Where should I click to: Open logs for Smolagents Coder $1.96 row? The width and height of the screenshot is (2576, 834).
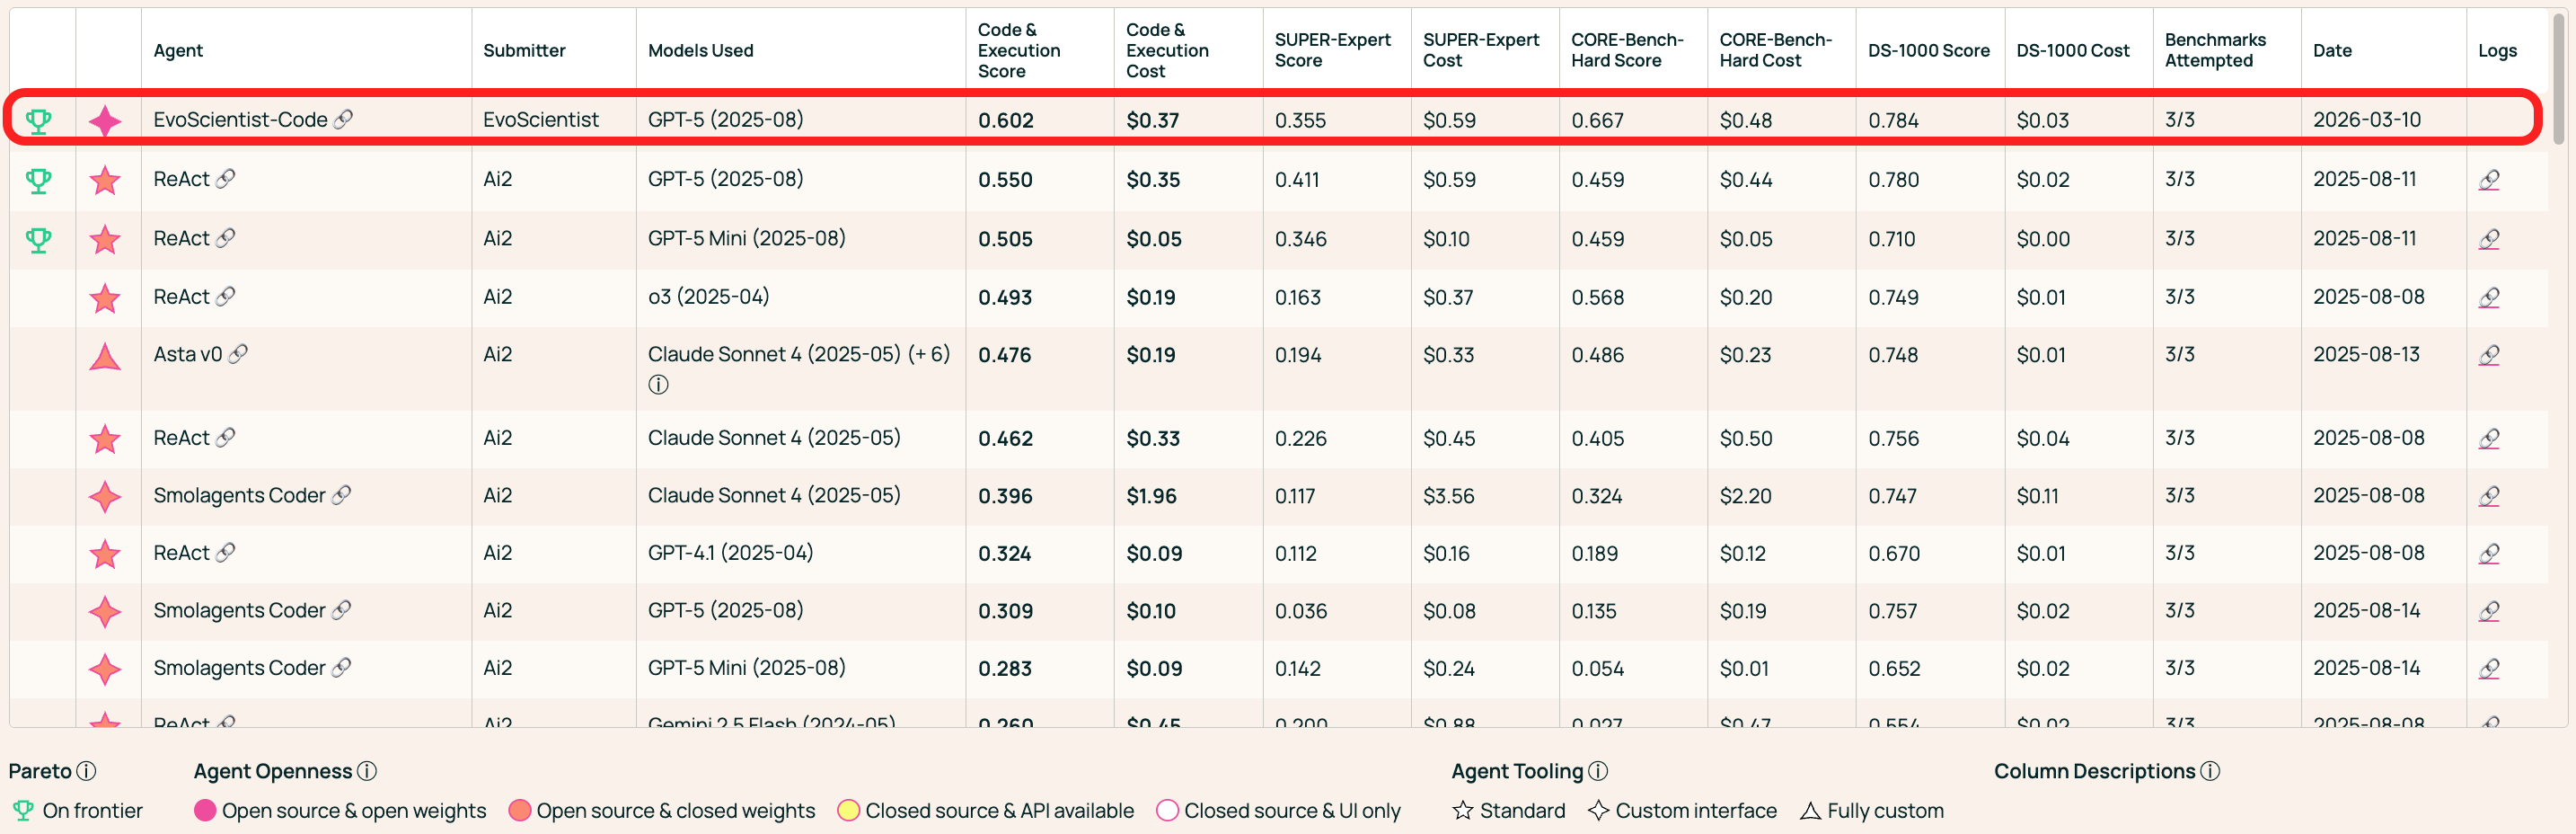point(2489,496)
